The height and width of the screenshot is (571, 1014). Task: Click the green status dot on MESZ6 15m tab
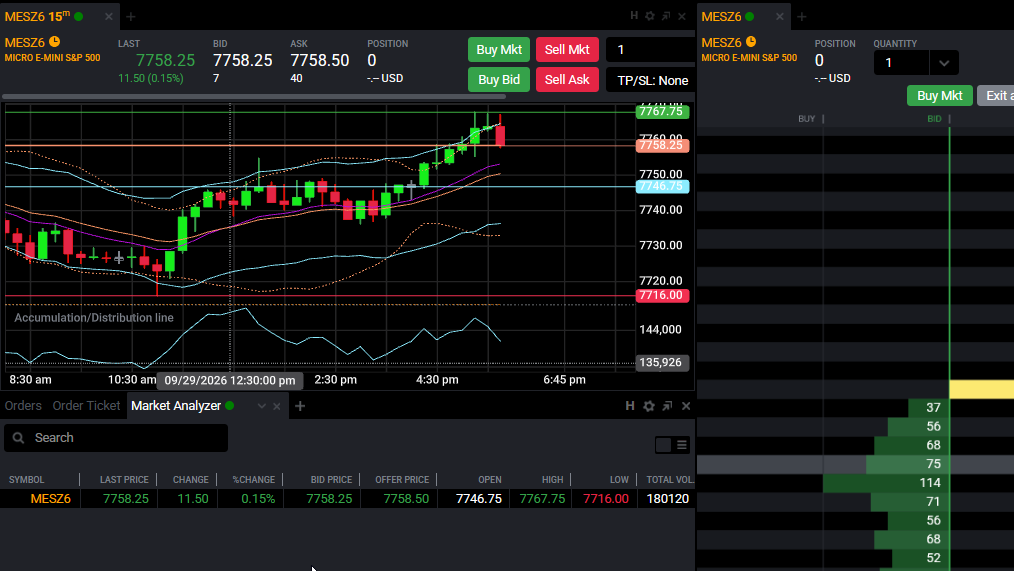[x=79, y=17]
